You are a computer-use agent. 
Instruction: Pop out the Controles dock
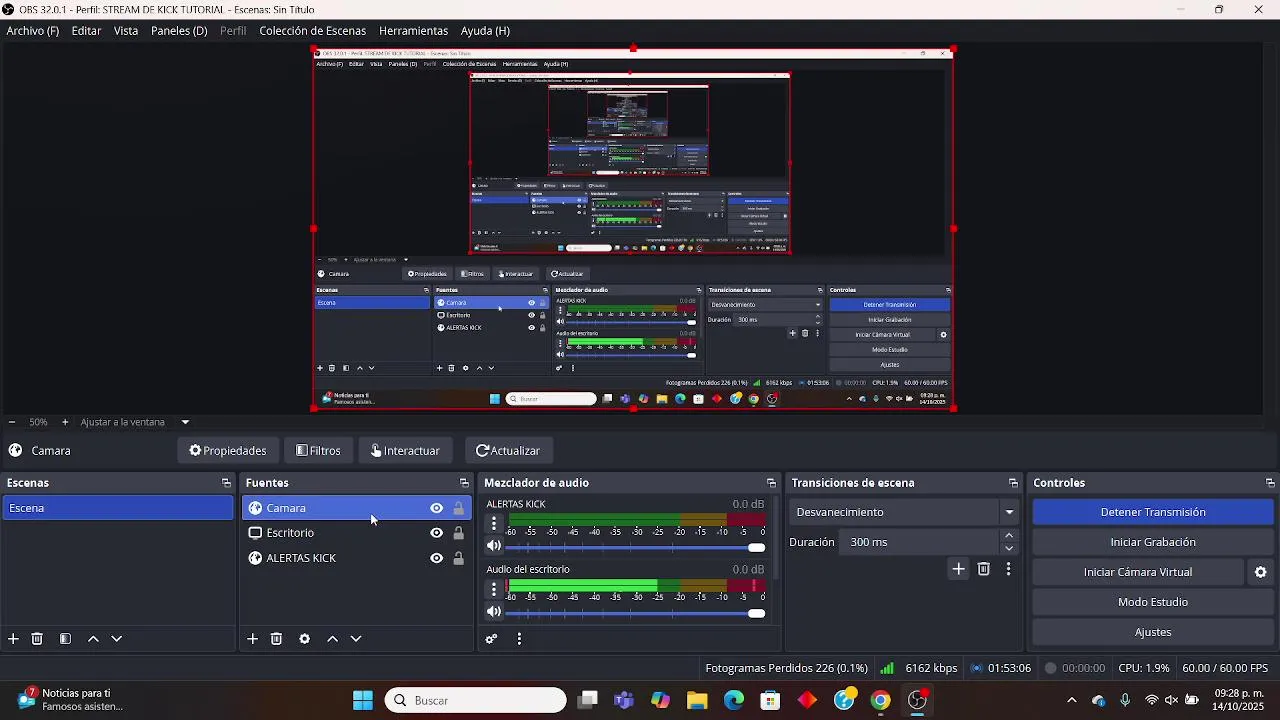pos(1270,483)
